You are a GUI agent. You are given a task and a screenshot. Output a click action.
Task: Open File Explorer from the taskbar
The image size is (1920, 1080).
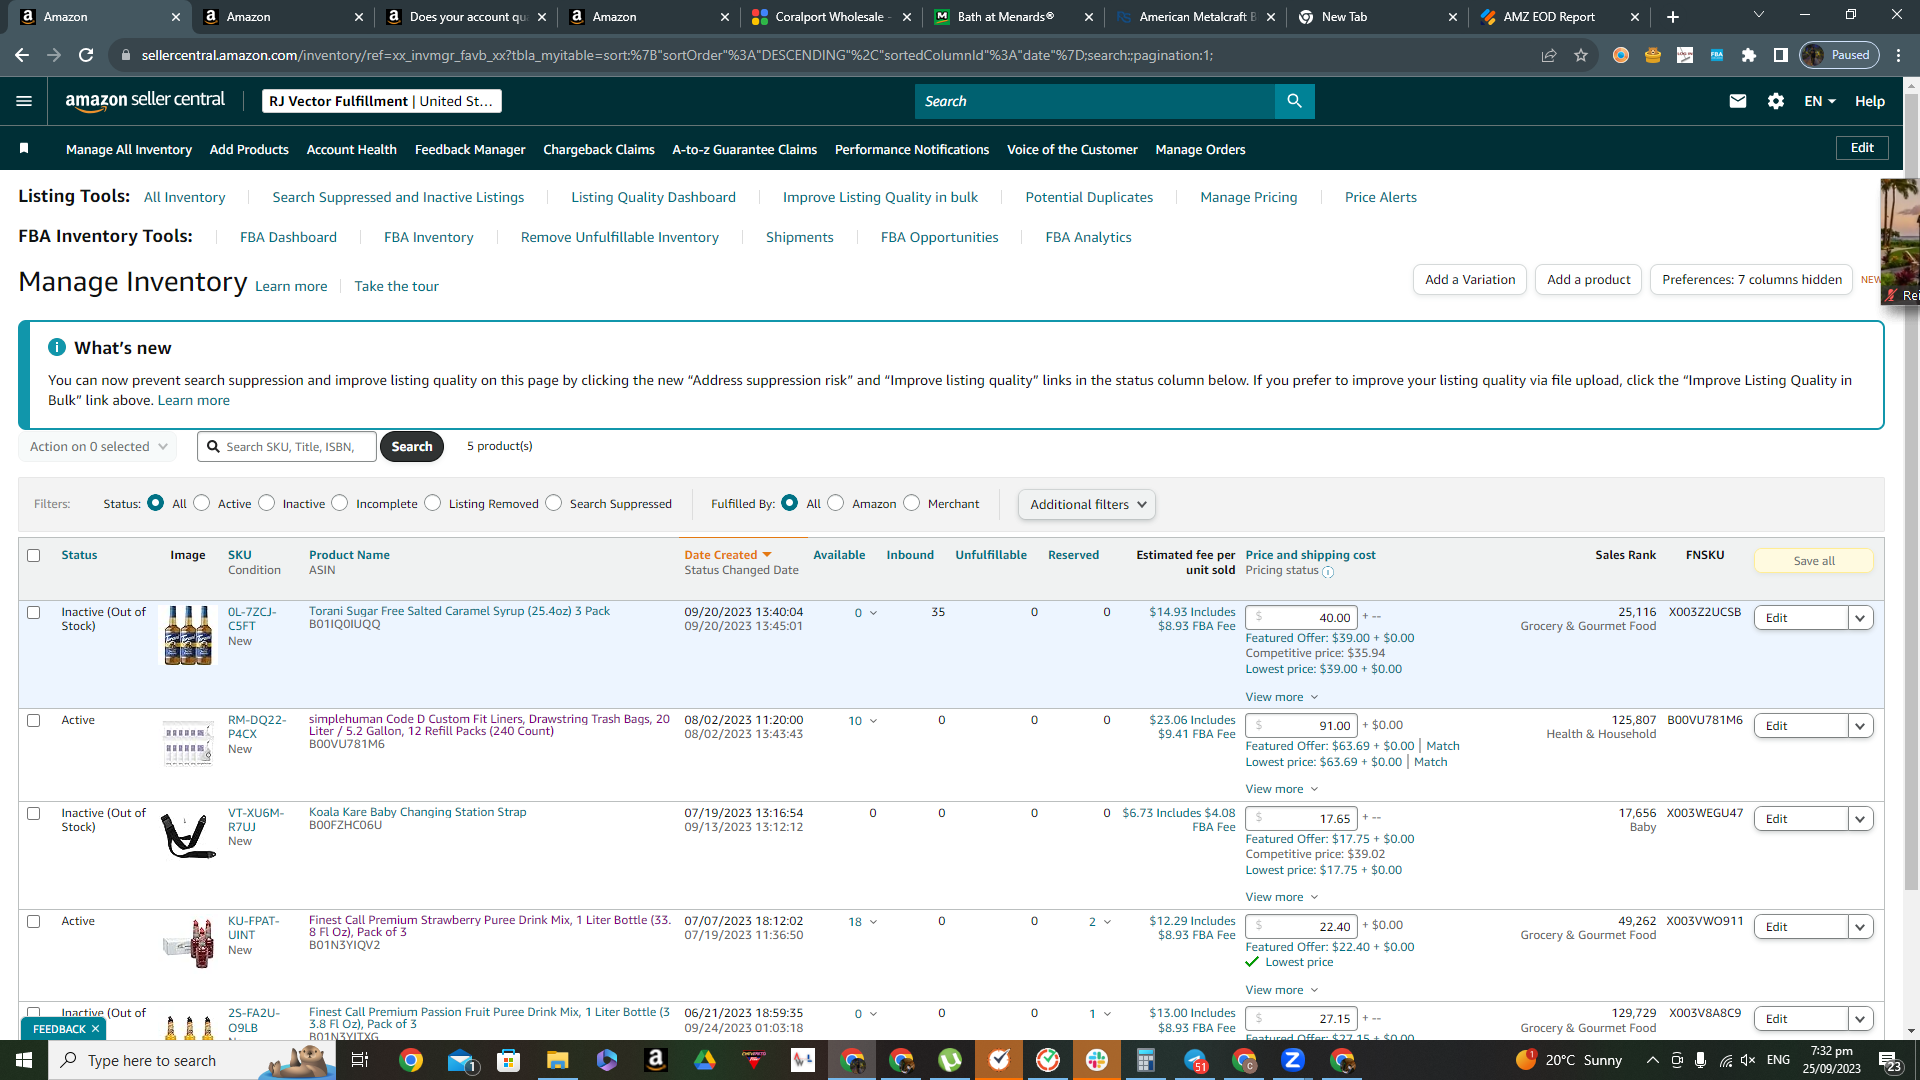pyautogui.click(x=558, y=1060)
